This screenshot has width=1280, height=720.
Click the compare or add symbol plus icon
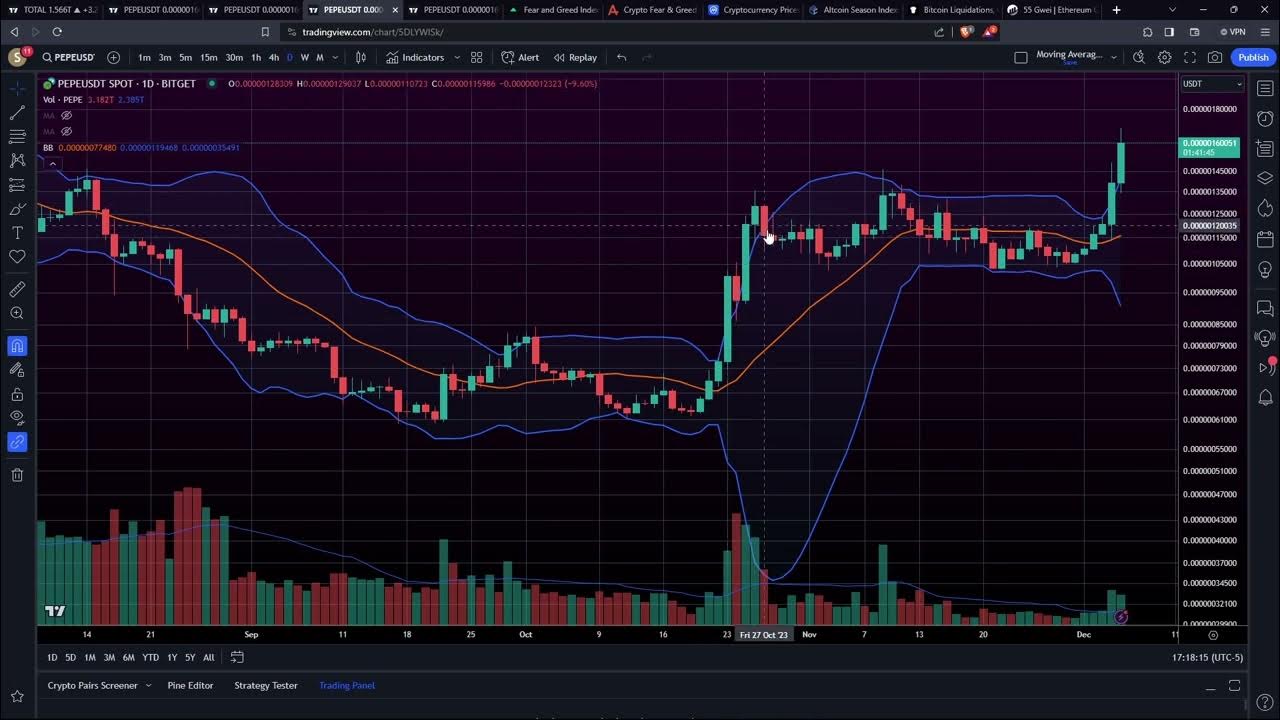pyautogui.click(x=113, y=57)
